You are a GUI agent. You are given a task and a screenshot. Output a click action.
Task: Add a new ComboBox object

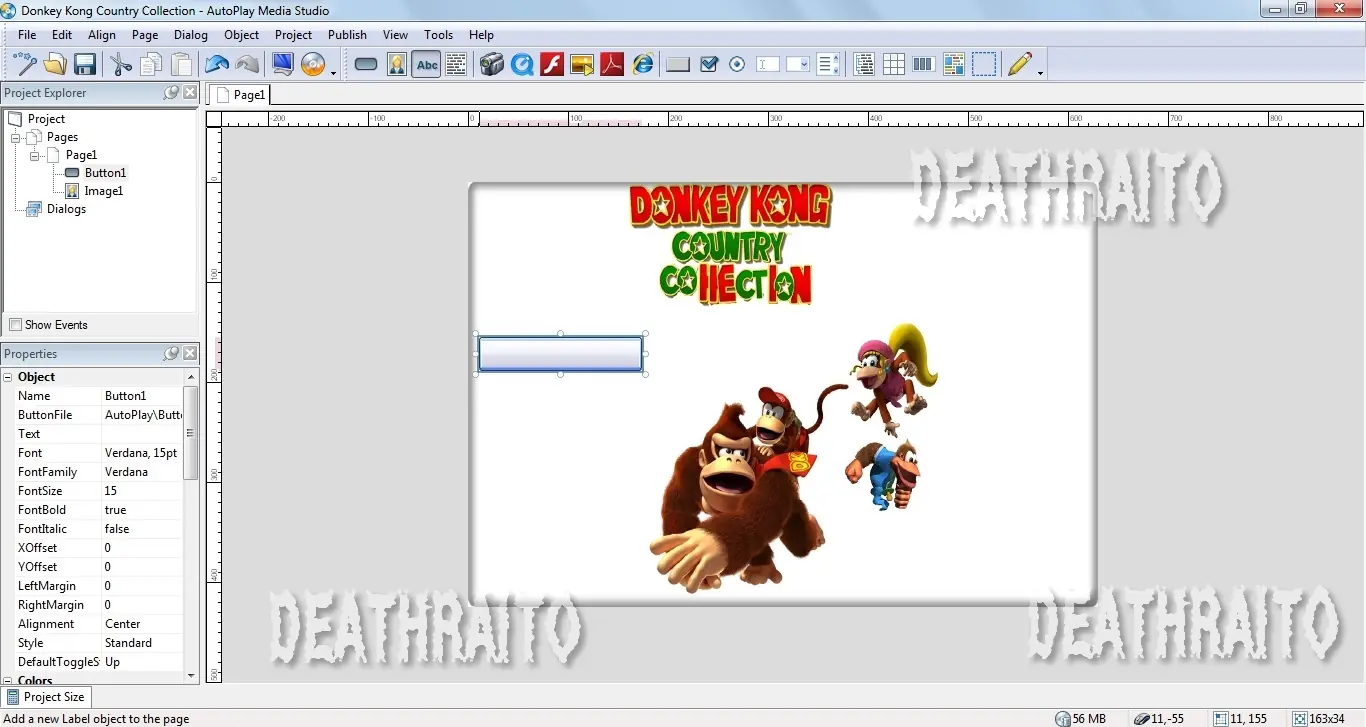[798, 64]
